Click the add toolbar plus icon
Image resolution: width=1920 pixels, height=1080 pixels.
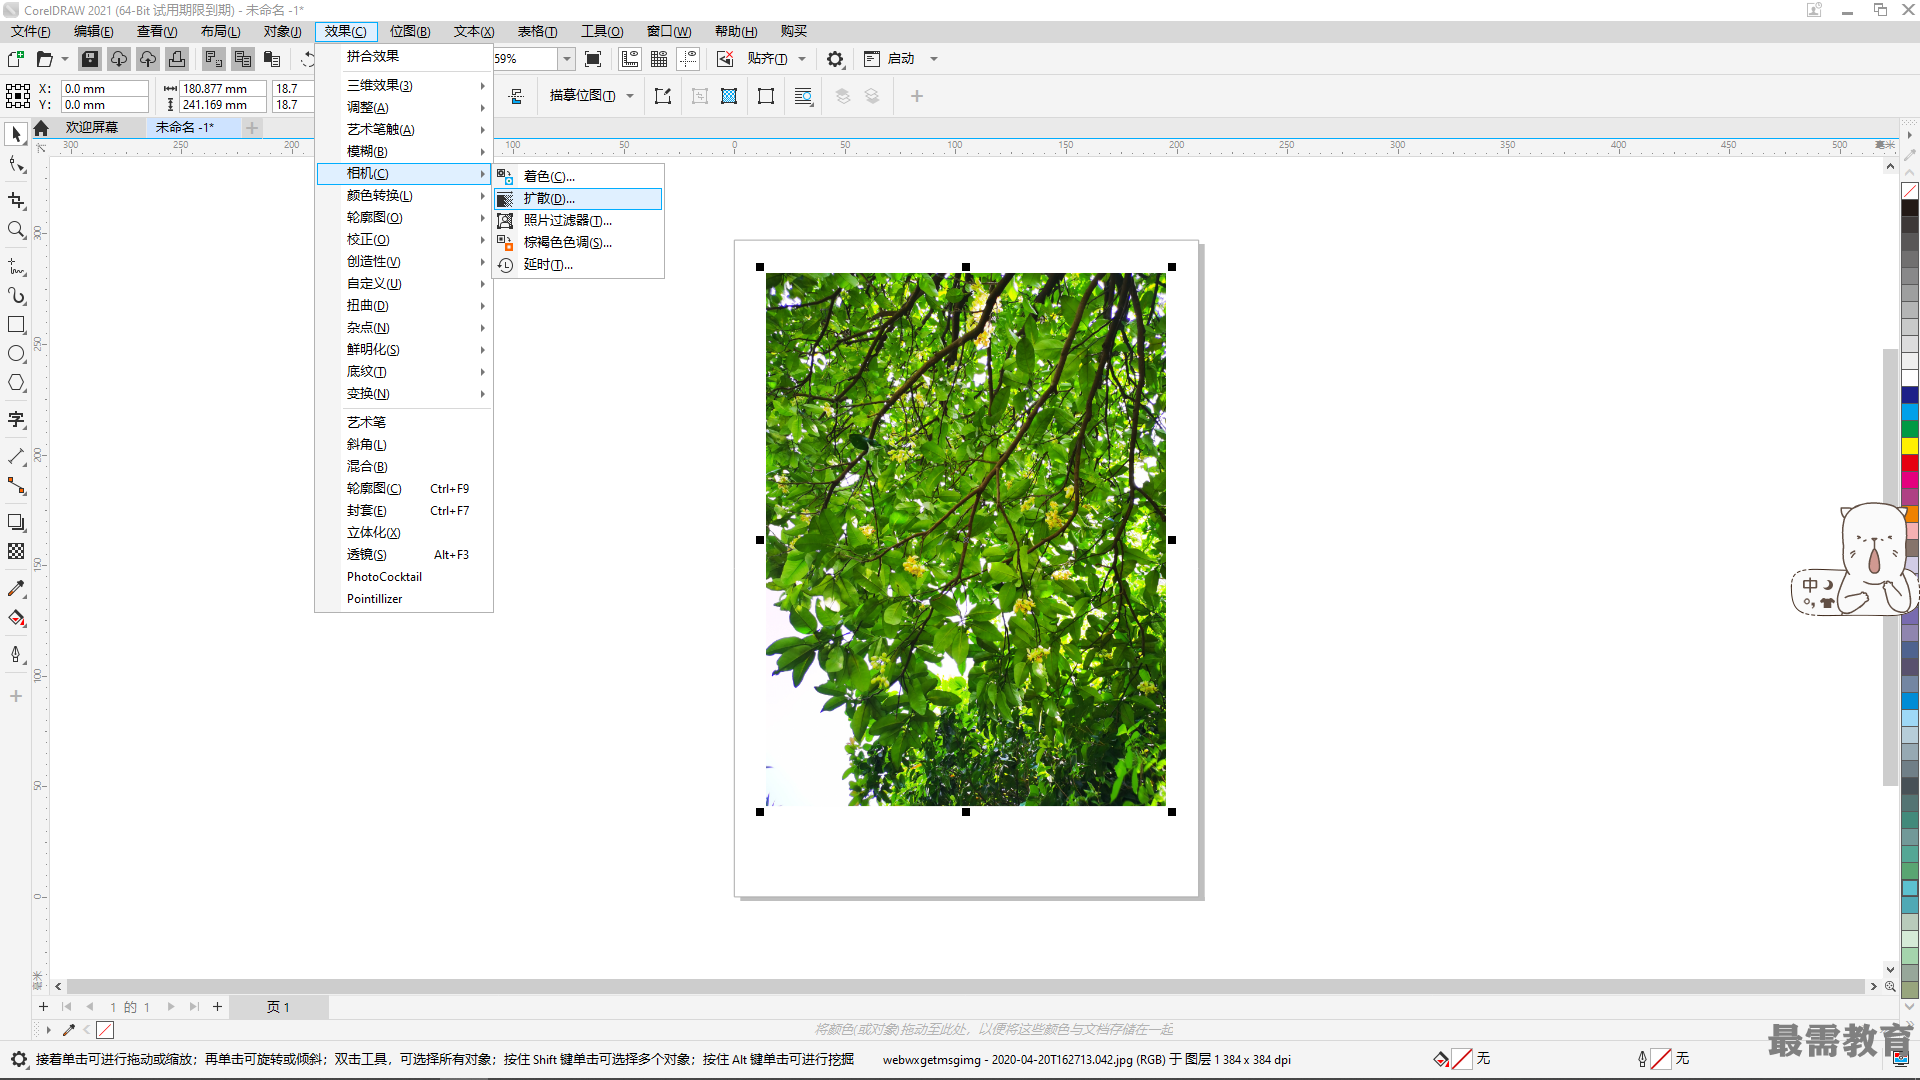click(916, 96)
